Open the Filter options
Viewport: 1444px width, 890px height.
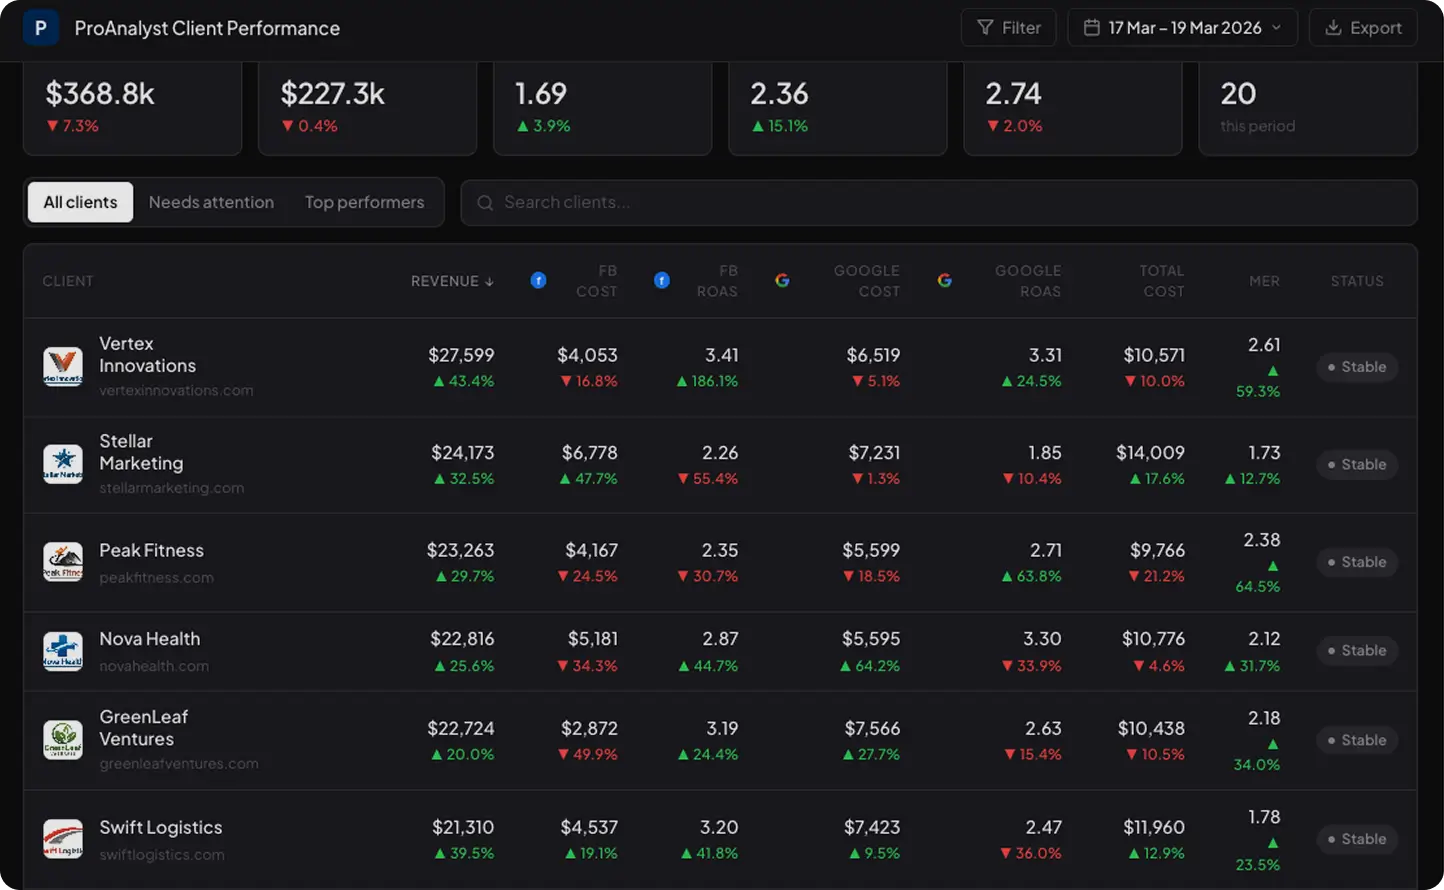[1008, 28]
